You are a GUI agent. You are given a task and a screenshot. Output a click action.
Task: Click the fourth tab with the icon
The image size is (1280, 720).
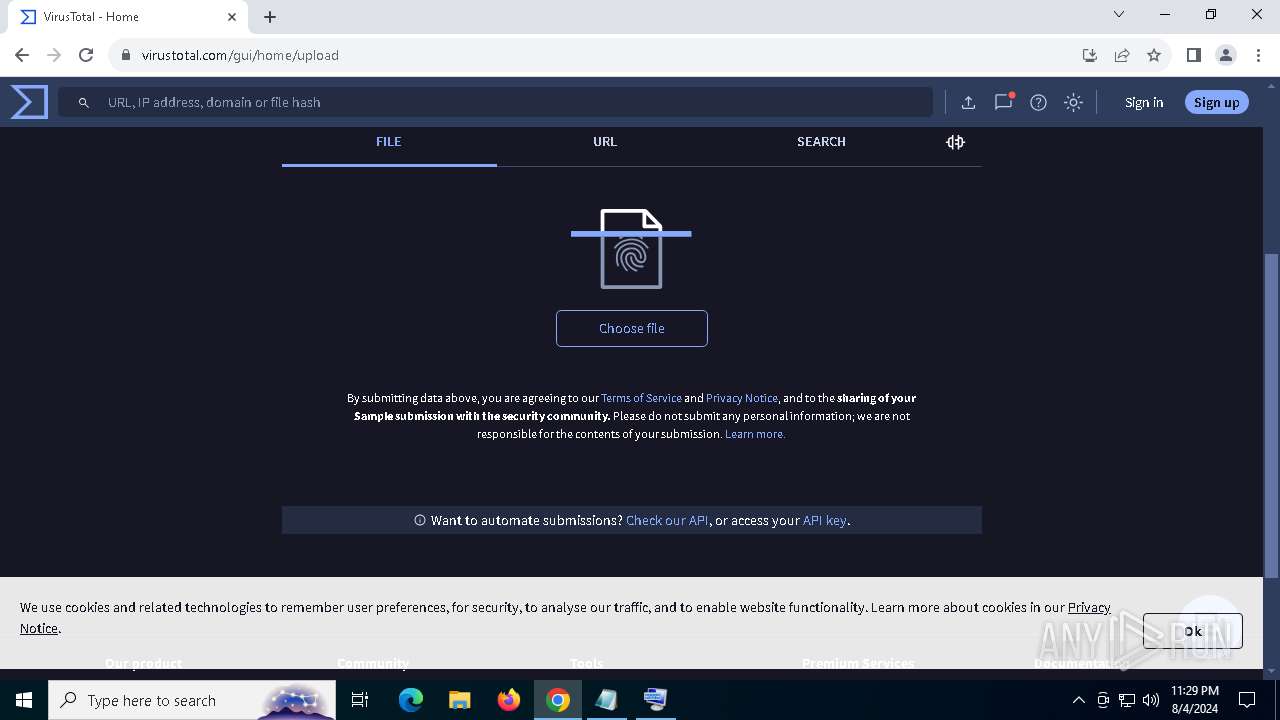tap(955, 142)
